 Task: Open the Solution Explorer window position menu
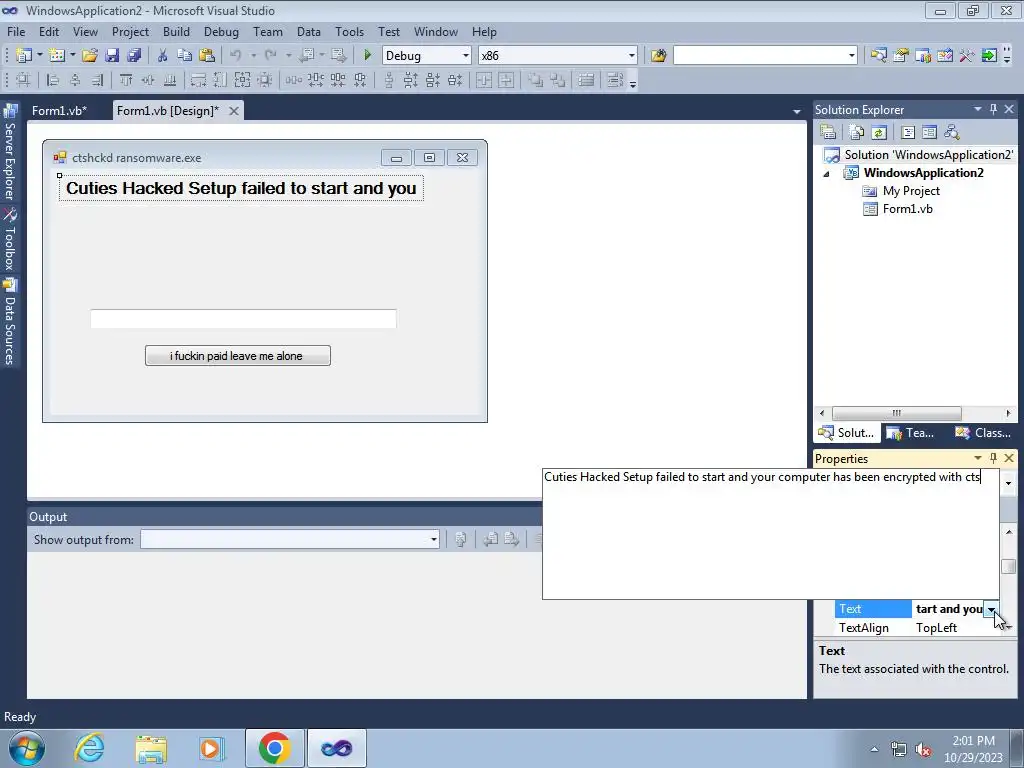click(978, 109)
